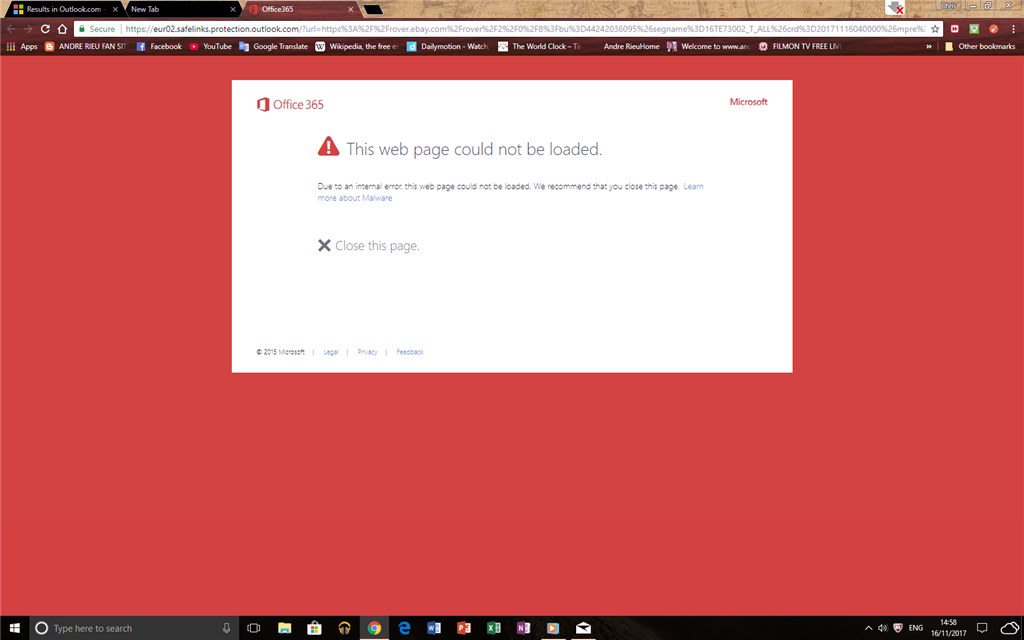
Task: Open the Welcome to www bookmark
Action: tap(709, 46)
